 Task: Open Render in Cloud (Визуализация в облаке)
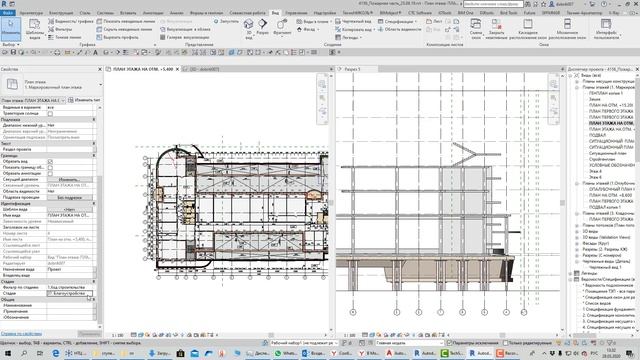pyautogui.click(x=185, y=29)
